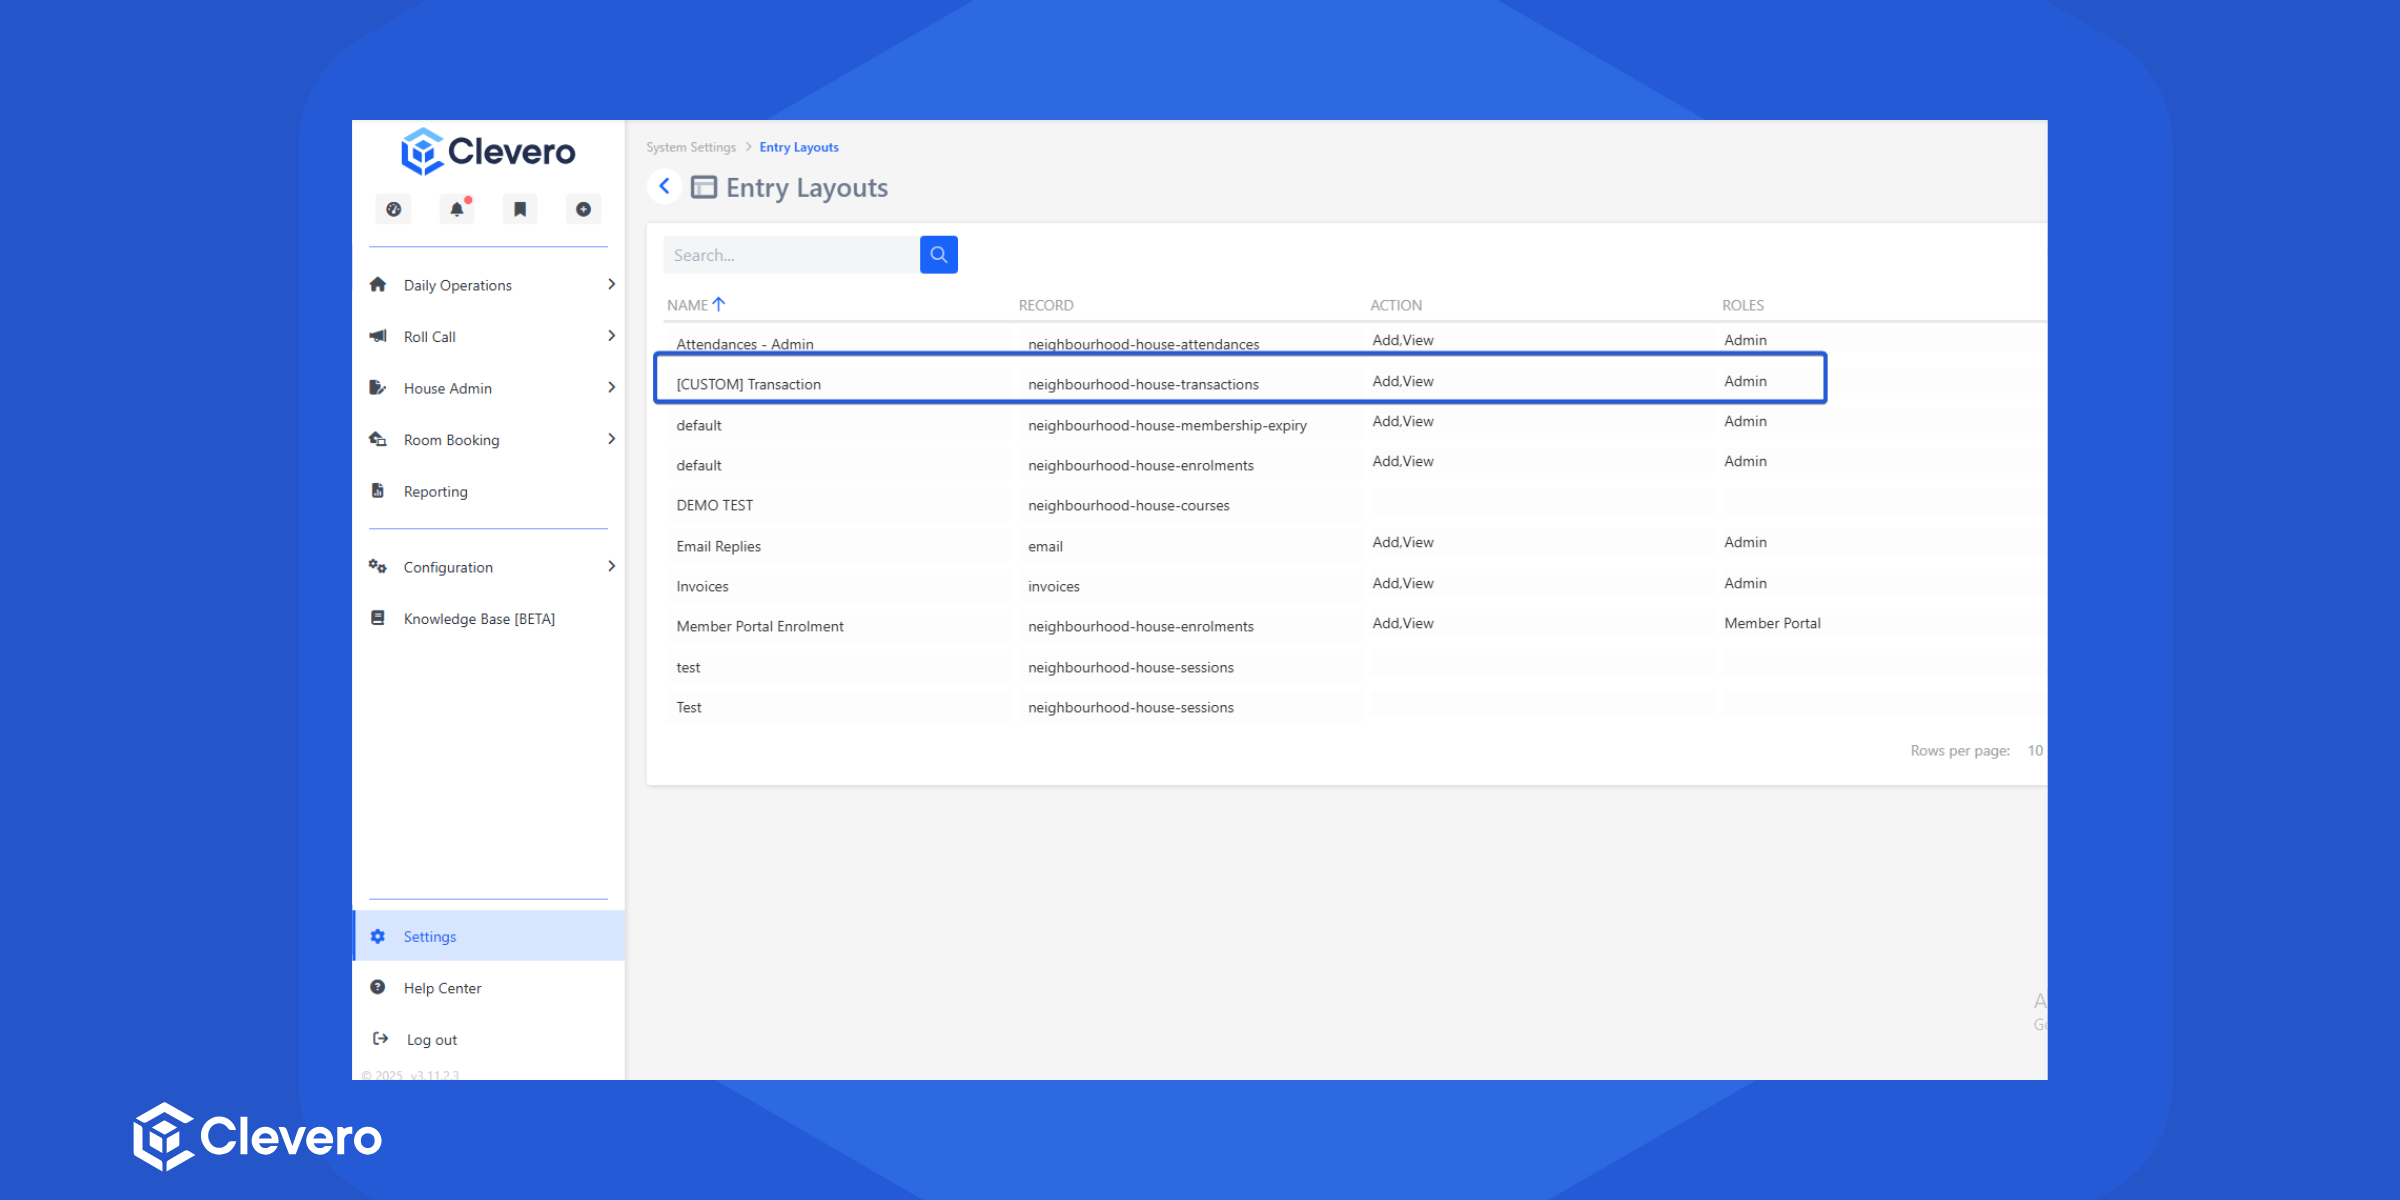Click the plus circle quick-add icon
Viewport: 2400px width, 1200px height.
(583, 209)
